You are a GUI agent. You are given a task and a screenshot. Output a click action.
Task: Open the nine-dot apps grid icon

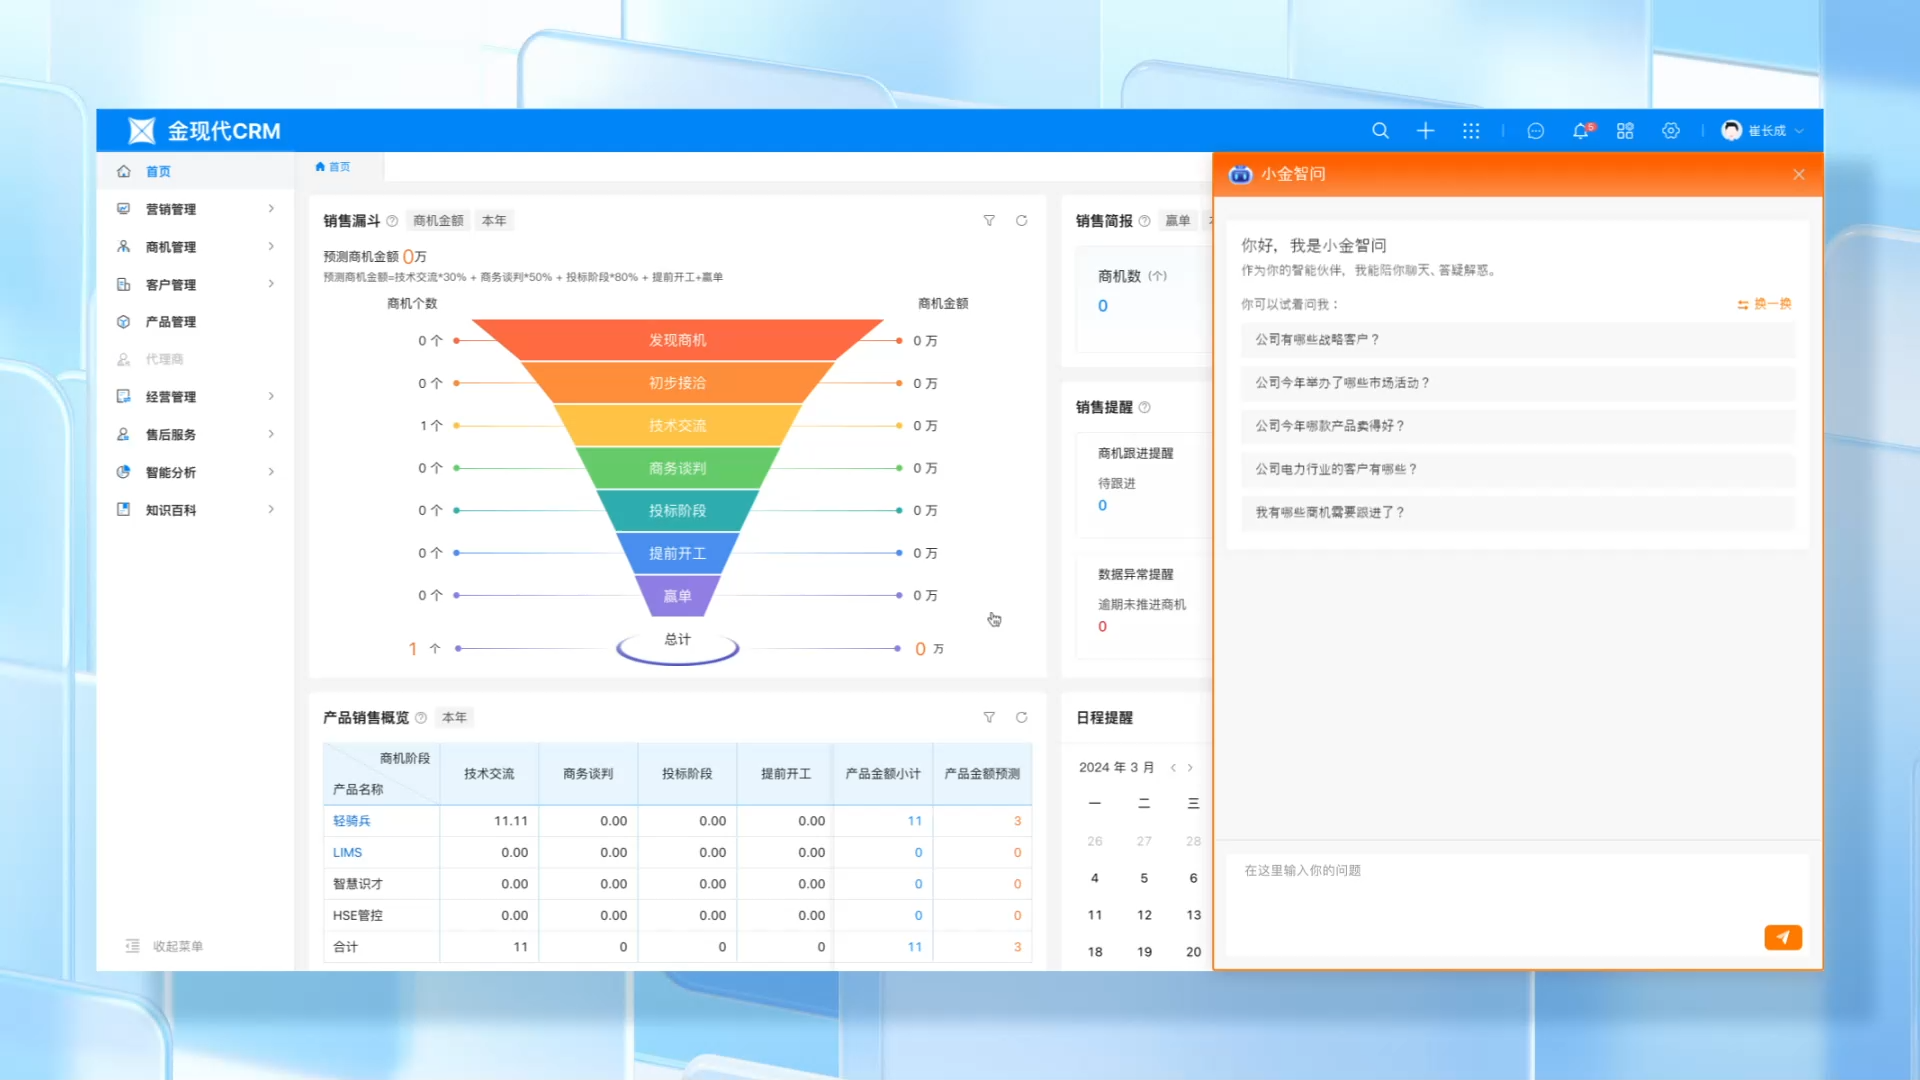pyautogui.click(x=1470, y=131)
